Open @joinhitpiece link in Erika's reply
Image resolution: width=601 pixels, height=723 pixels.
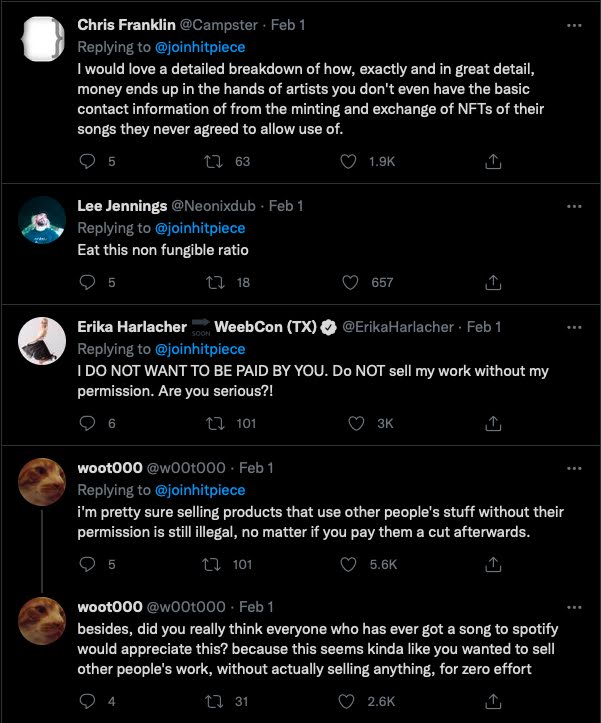pyautogui.click(x=198, y=349)
